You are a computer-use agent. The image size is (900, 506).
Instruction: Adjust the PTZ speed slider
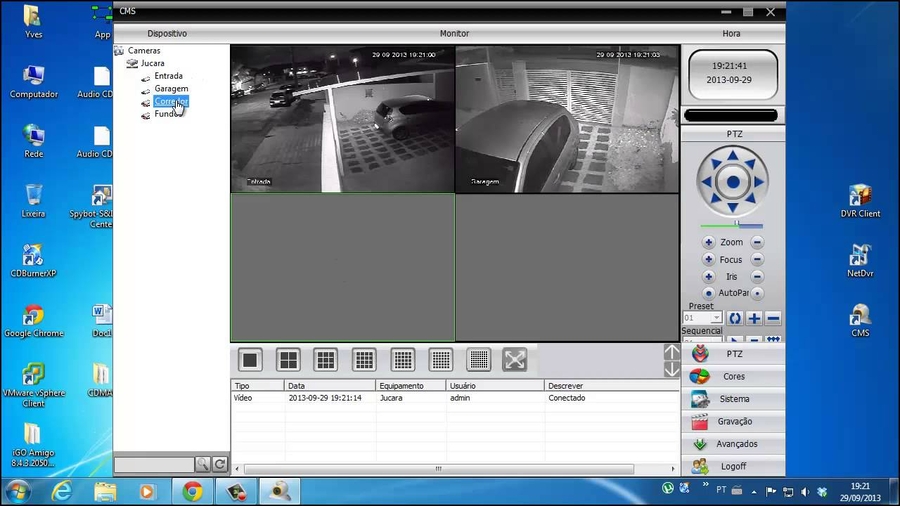tap(737, 224)
